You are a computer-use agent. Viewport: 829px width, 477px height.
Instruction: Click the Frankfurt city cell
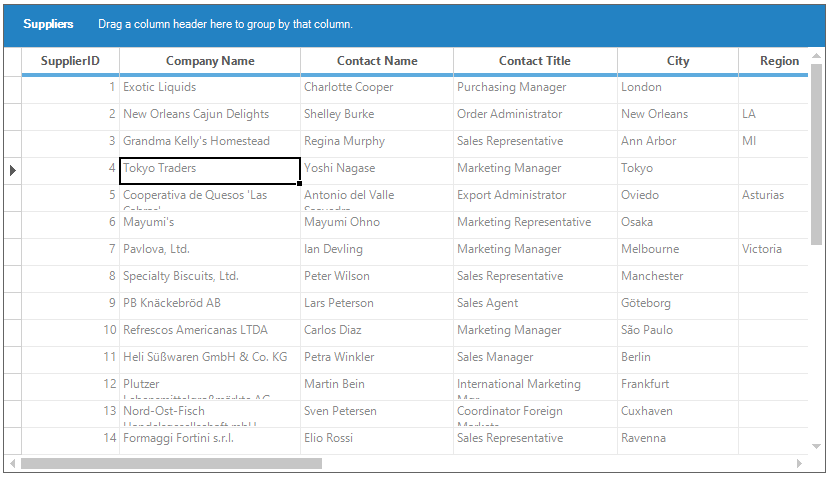[678, 387]
